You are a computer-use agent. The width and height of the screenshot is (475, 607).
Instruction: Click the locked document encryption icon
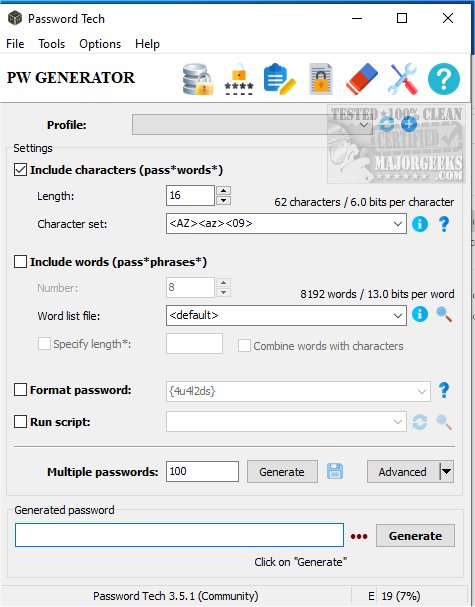(321, 79)
